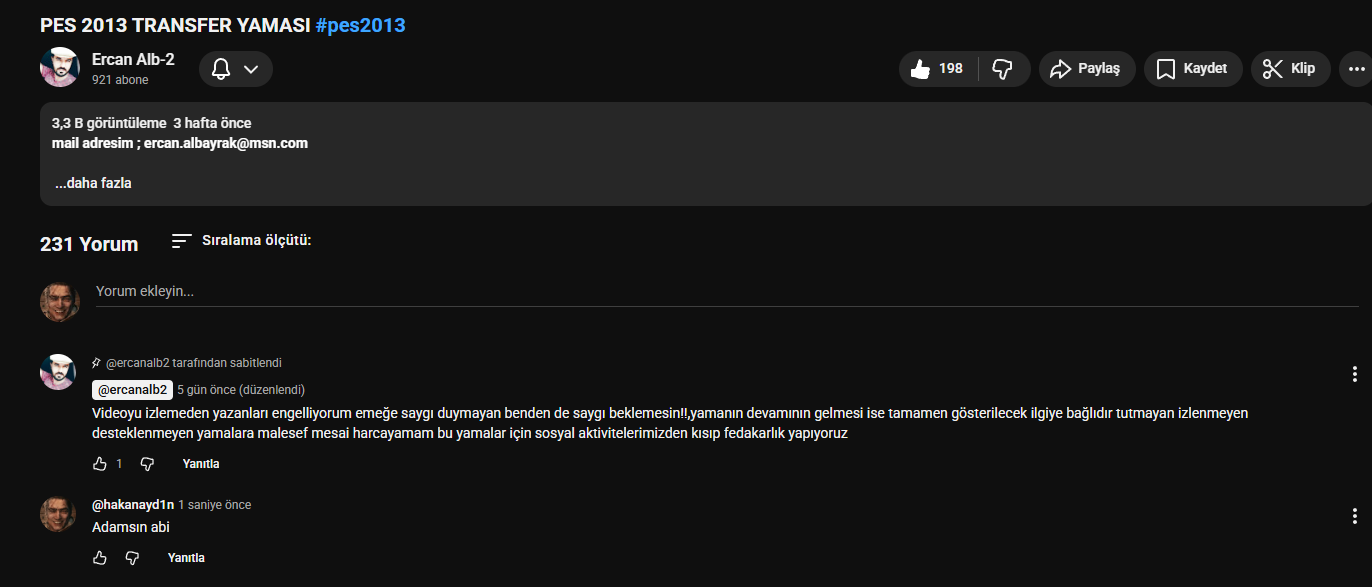1372x587 pixels.
Task: Click your profile avatar beside comment field
Action: click(x=59, y=301)
